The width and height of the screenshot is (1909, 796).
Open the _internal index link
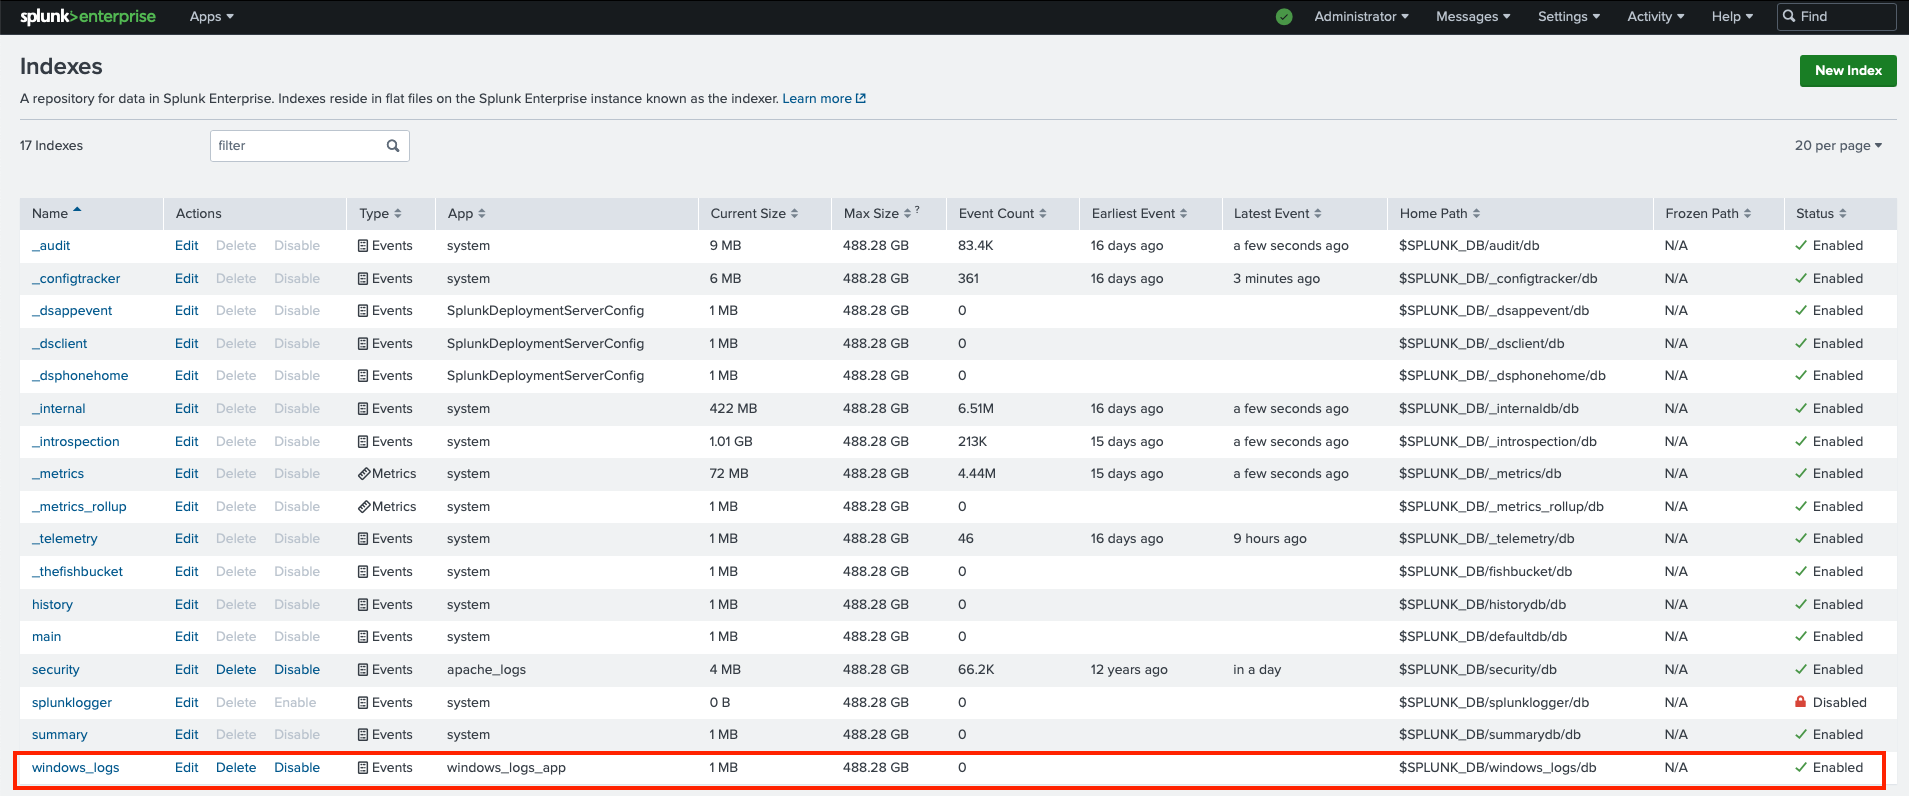[x=59, y=409]
